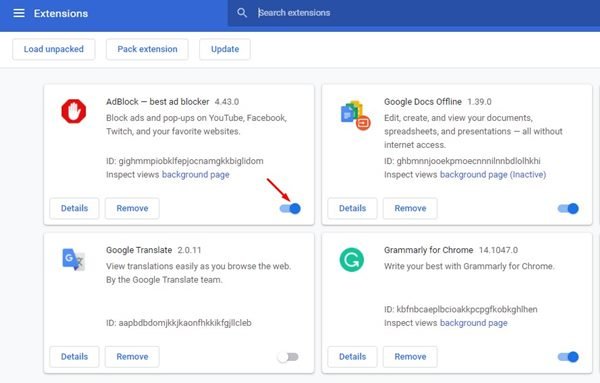The width and height of the screenshot is (600, 383).
Task: Click the Load unpacked button
Action: coord(54,49)
